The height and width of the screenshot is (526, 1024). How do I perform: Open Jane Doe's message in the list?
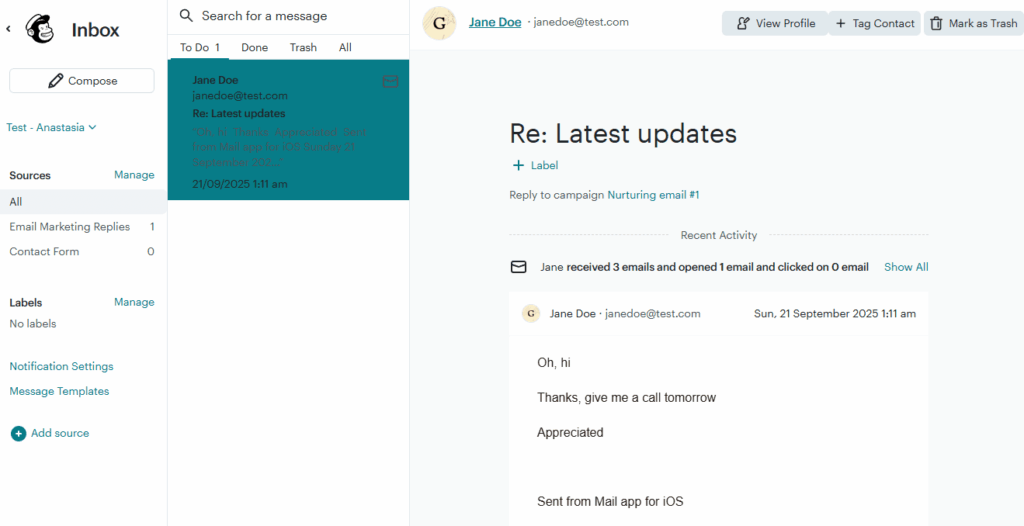pos(288,129)
